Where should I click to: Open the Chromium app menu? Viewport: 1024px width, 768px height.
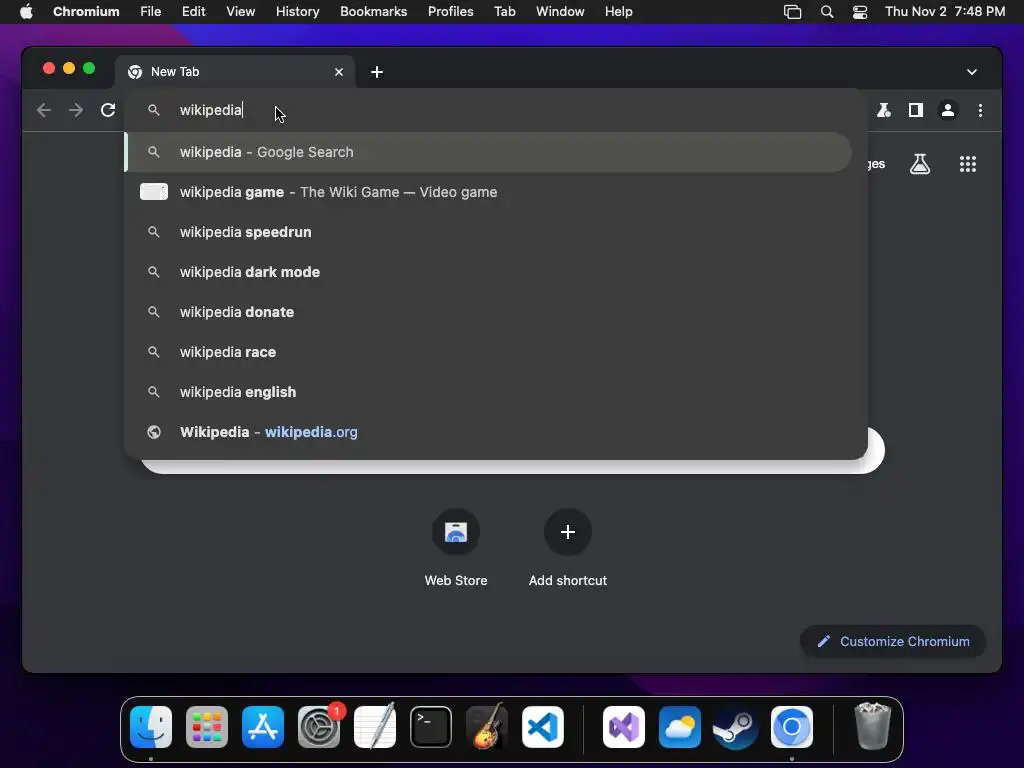pyautogui.click(x=86, y=12)
